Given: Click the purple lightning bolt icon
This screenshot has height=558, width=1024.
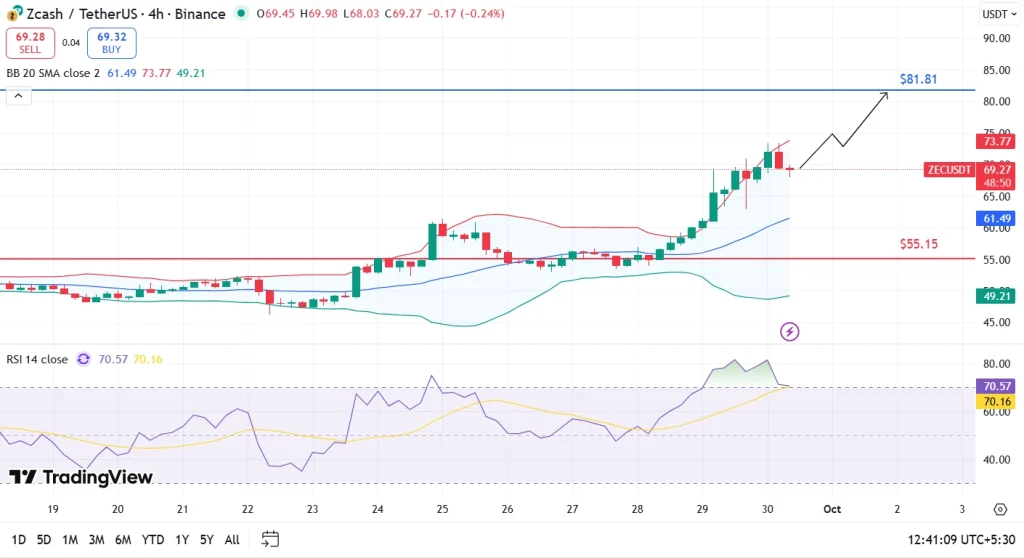Looking at the screenshot, I should [789, 331].
